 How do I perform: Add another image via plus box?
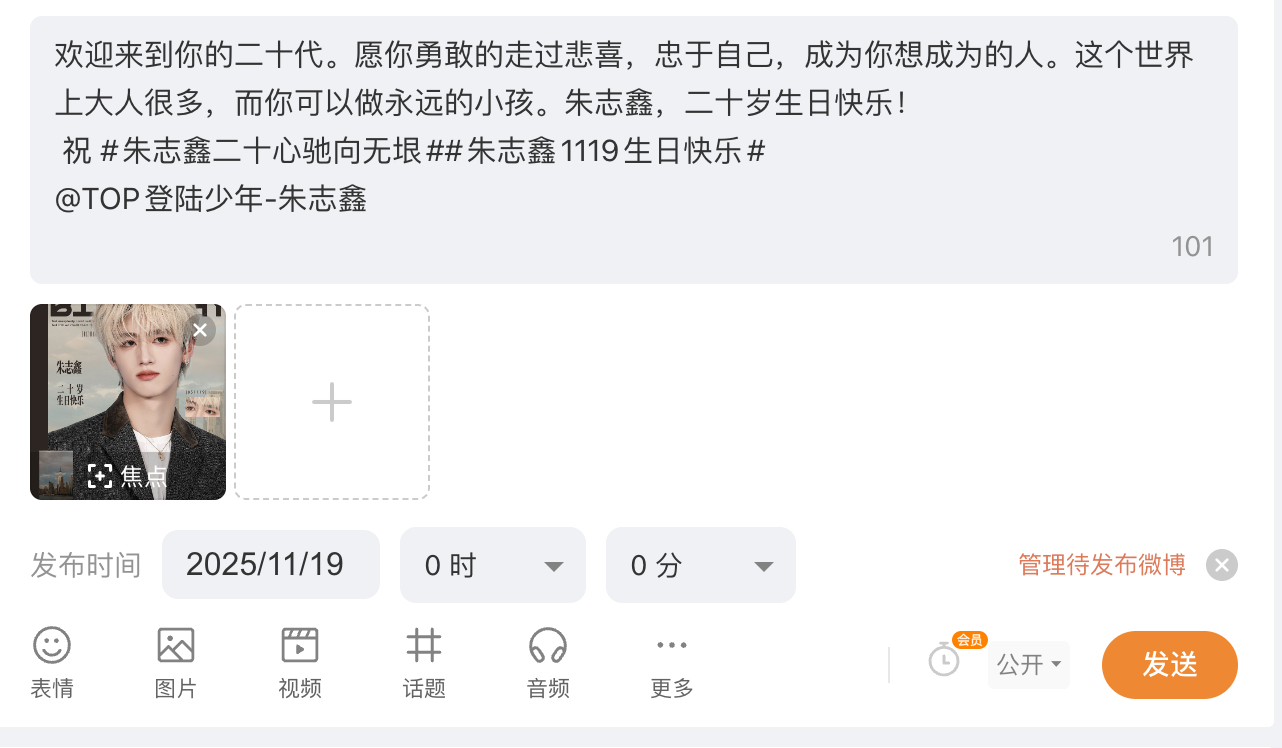click(x=332, y=402)
